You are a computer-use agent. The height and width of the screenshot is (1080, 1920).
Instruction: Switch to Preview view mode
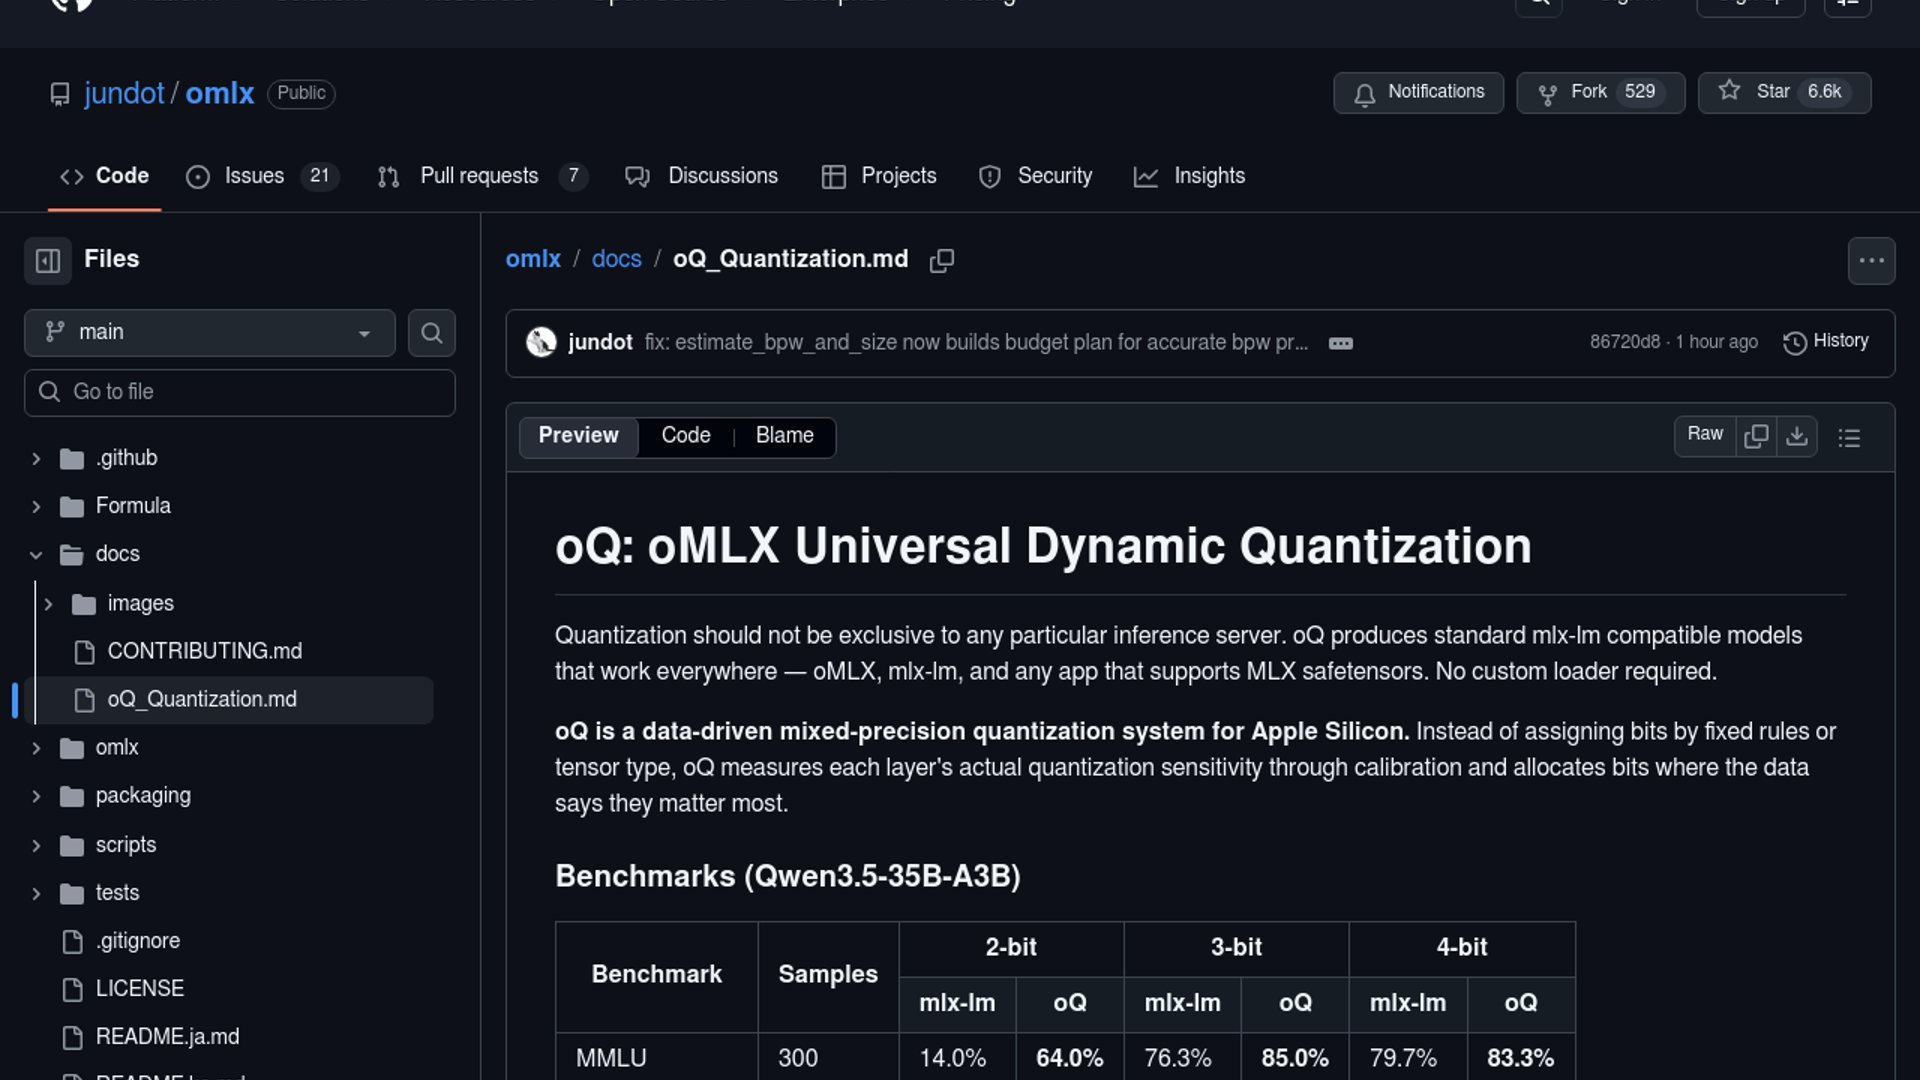click(578, 436)
